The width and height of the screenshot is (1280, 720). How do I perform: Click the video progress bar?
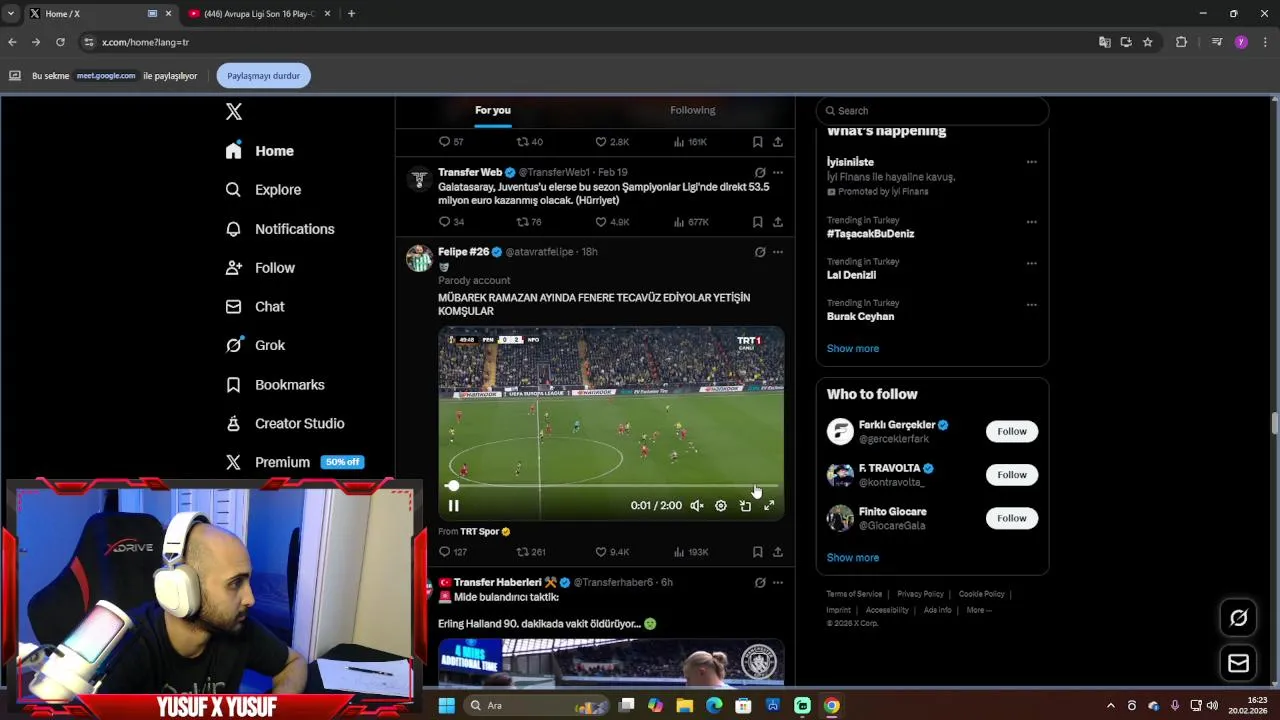pyautogui.click(x=611, y=486)
